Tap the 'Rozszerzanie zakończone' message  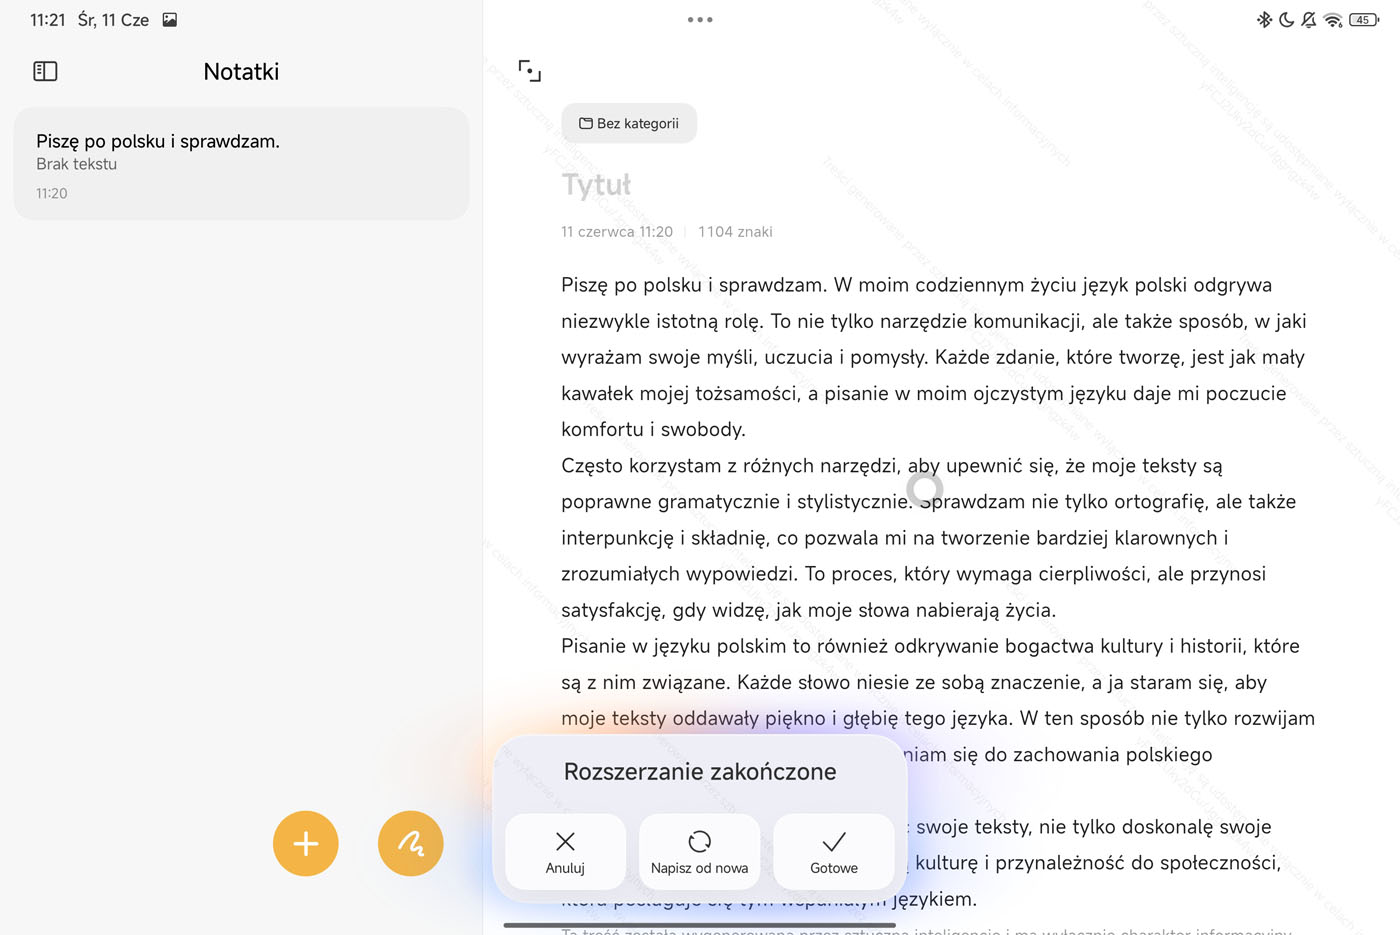click(700, 771)
